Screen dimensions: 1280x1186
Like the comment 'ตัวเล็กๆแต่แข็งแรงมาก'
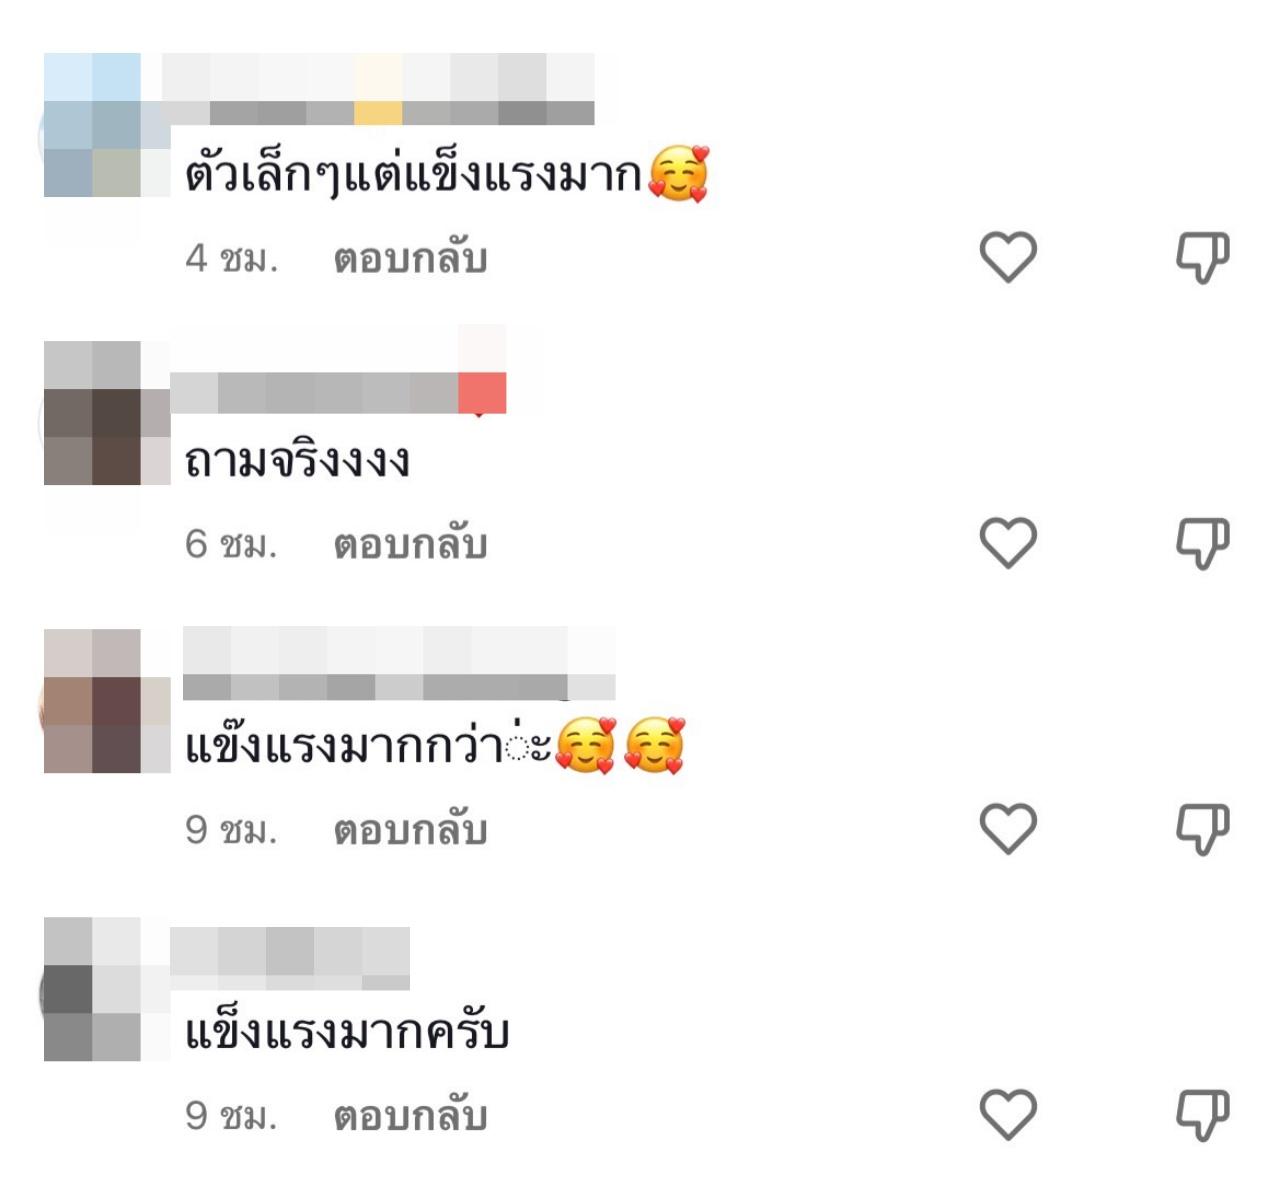click(x=1008, y=257)
